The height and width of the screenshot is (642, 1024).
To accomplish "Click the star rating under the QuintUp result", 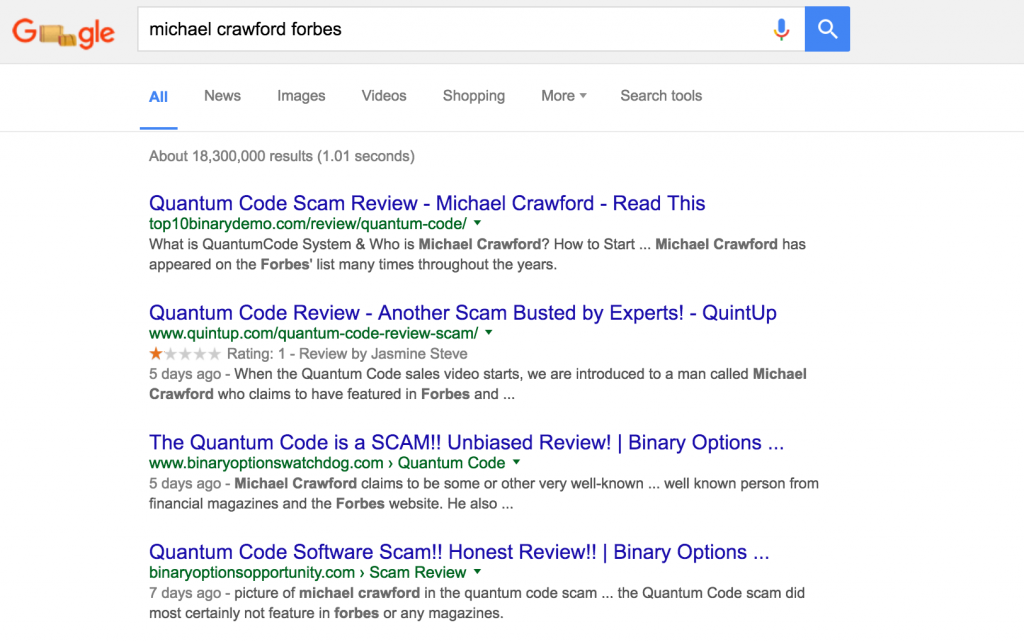I will pyautogui.click(x=185, y=354).
